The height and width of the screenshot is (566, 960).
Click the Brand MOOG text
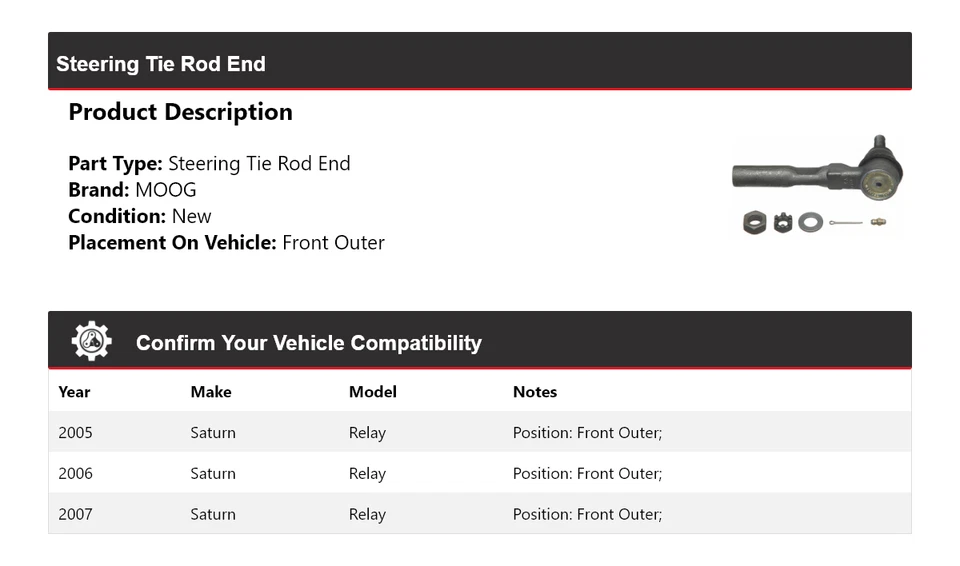(x=132, y=190)
